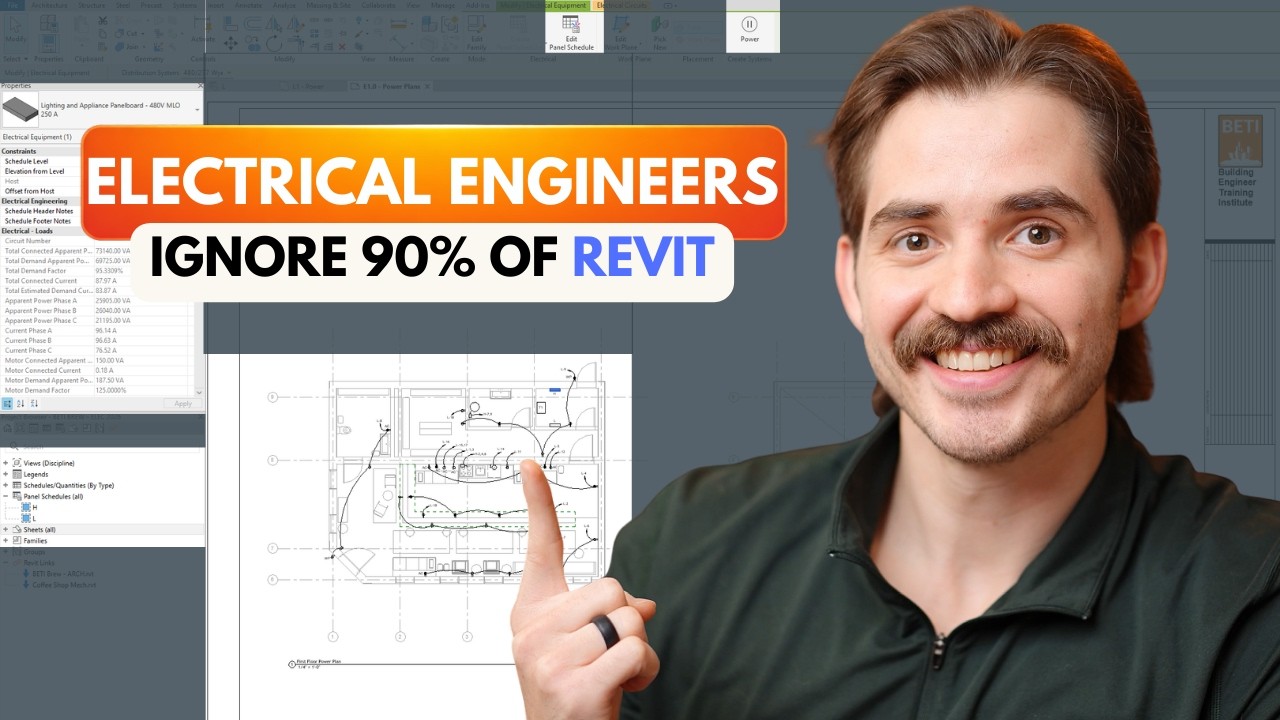The image size is (1280, 720).
Task: Select the Modify arrow tool
Action: pos(16,30)
